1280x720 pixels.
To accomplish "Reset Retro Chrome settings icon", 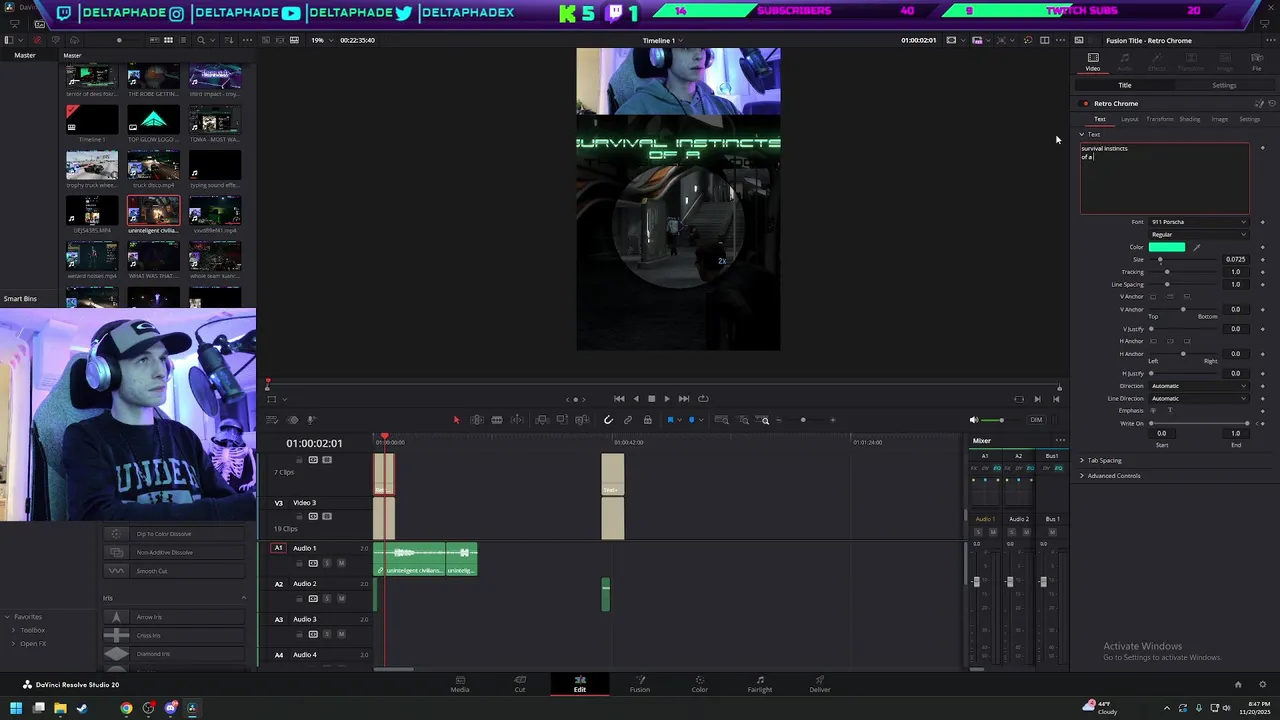I will tap(1272, 103).
